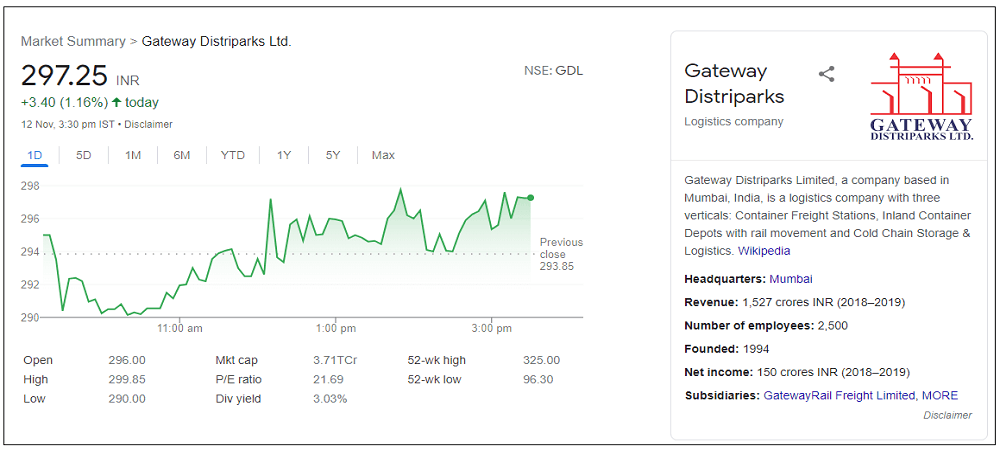Open GatewayRail Freight Limited subsidiary link
Viewport: 1000px width, 450px height.
(840, 395)
